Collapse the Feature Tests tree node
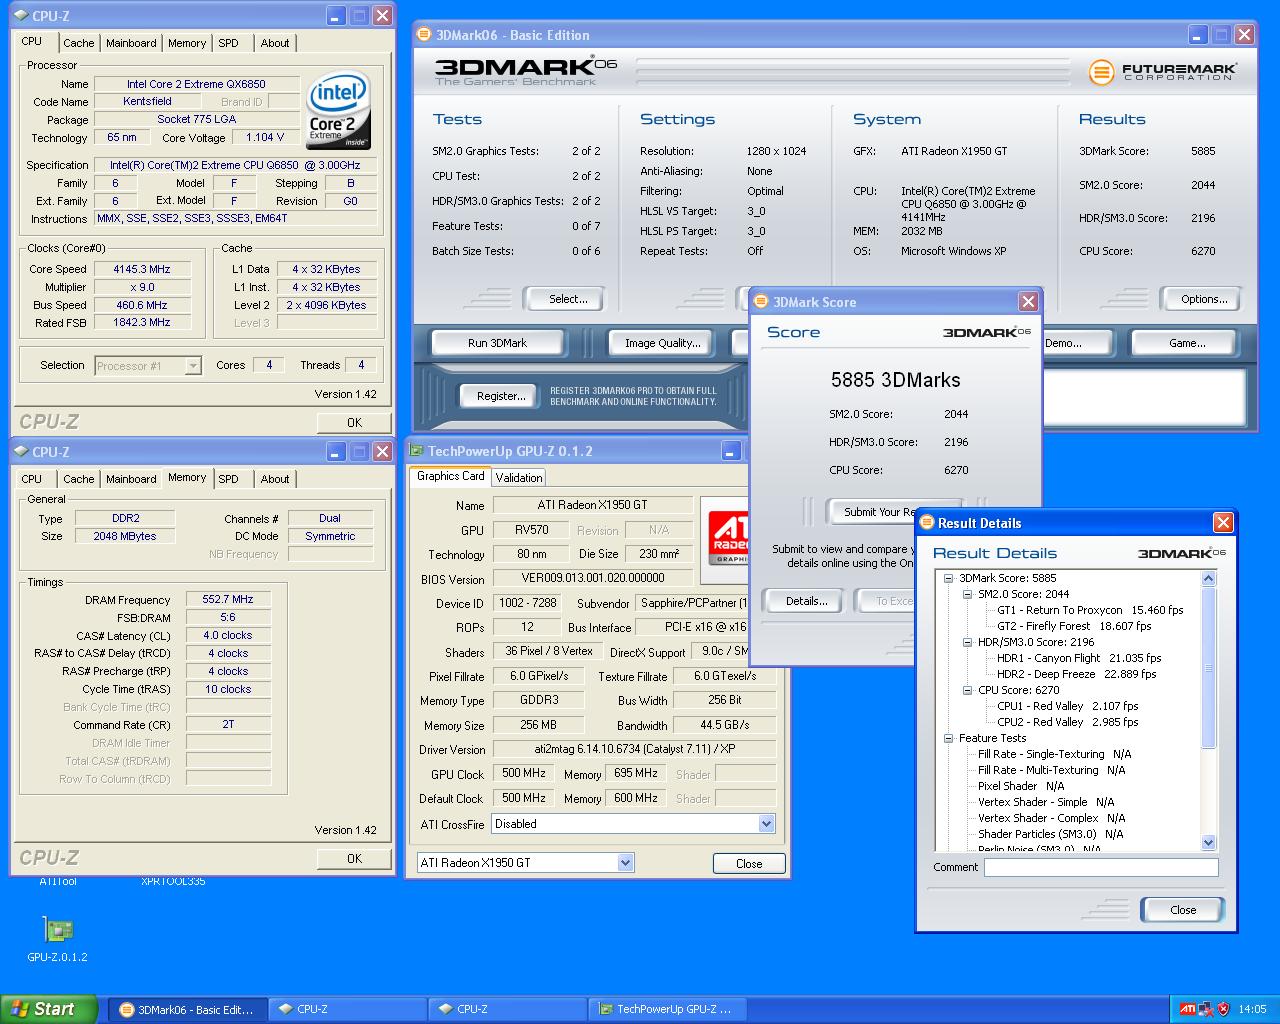 pyautogui.click(x=948, y=738)
